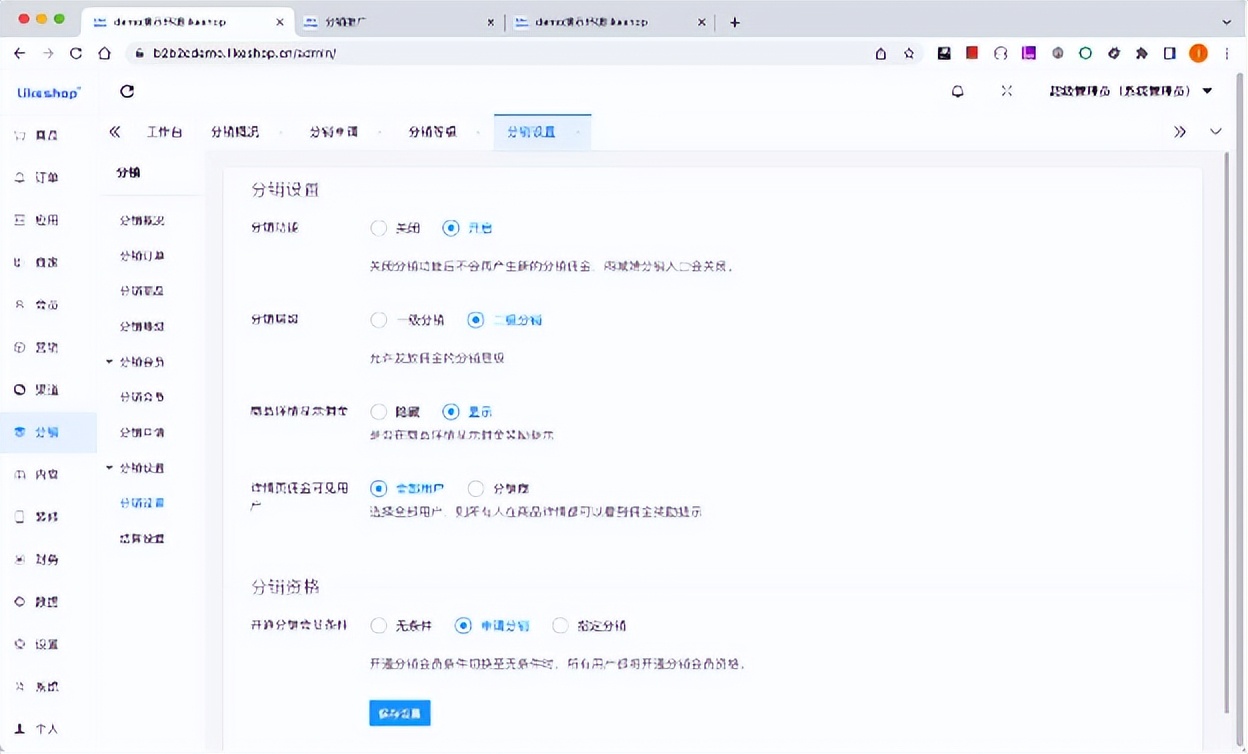Click the share icon in the address bar
1248x754 pixels.
[x=880, y=53]
